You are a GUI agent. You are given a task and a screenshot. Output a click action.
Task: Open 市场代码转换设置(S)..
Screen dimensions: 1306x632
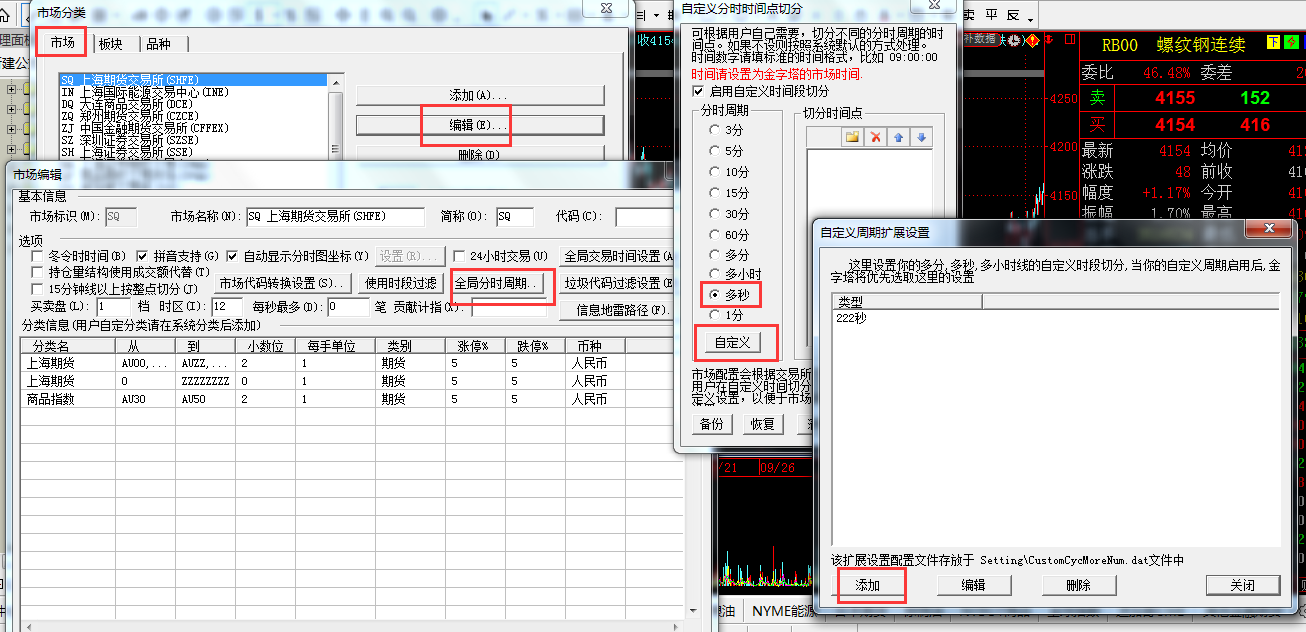click(x=283, y=283)
